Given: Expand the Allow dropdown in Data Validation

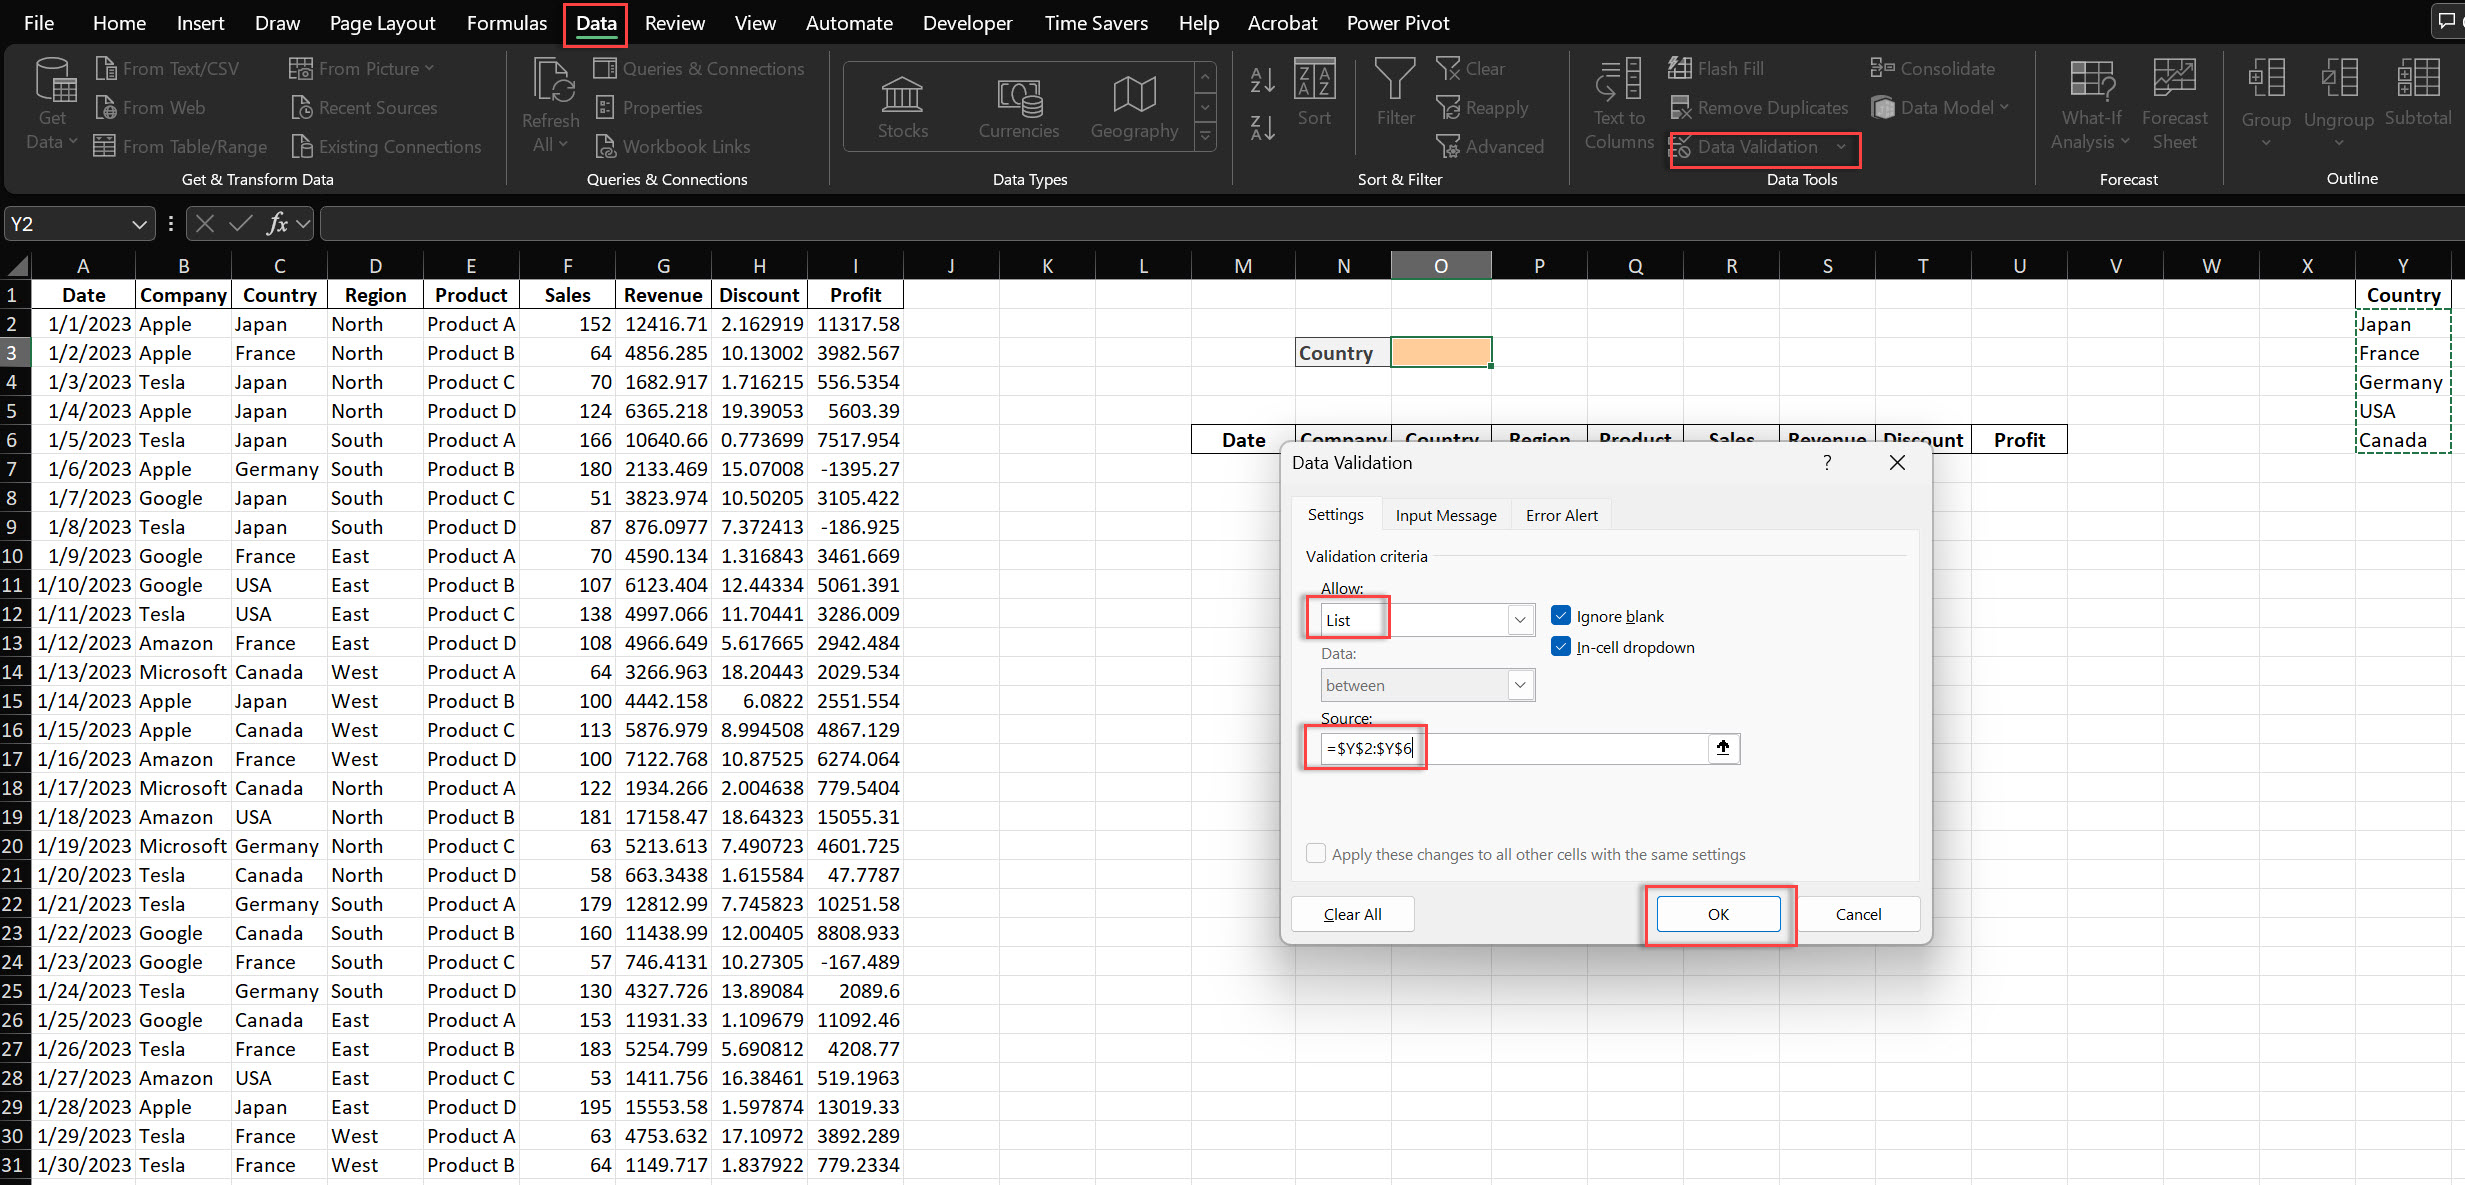Looking at the screenshot, I should tap(1520, 618).
